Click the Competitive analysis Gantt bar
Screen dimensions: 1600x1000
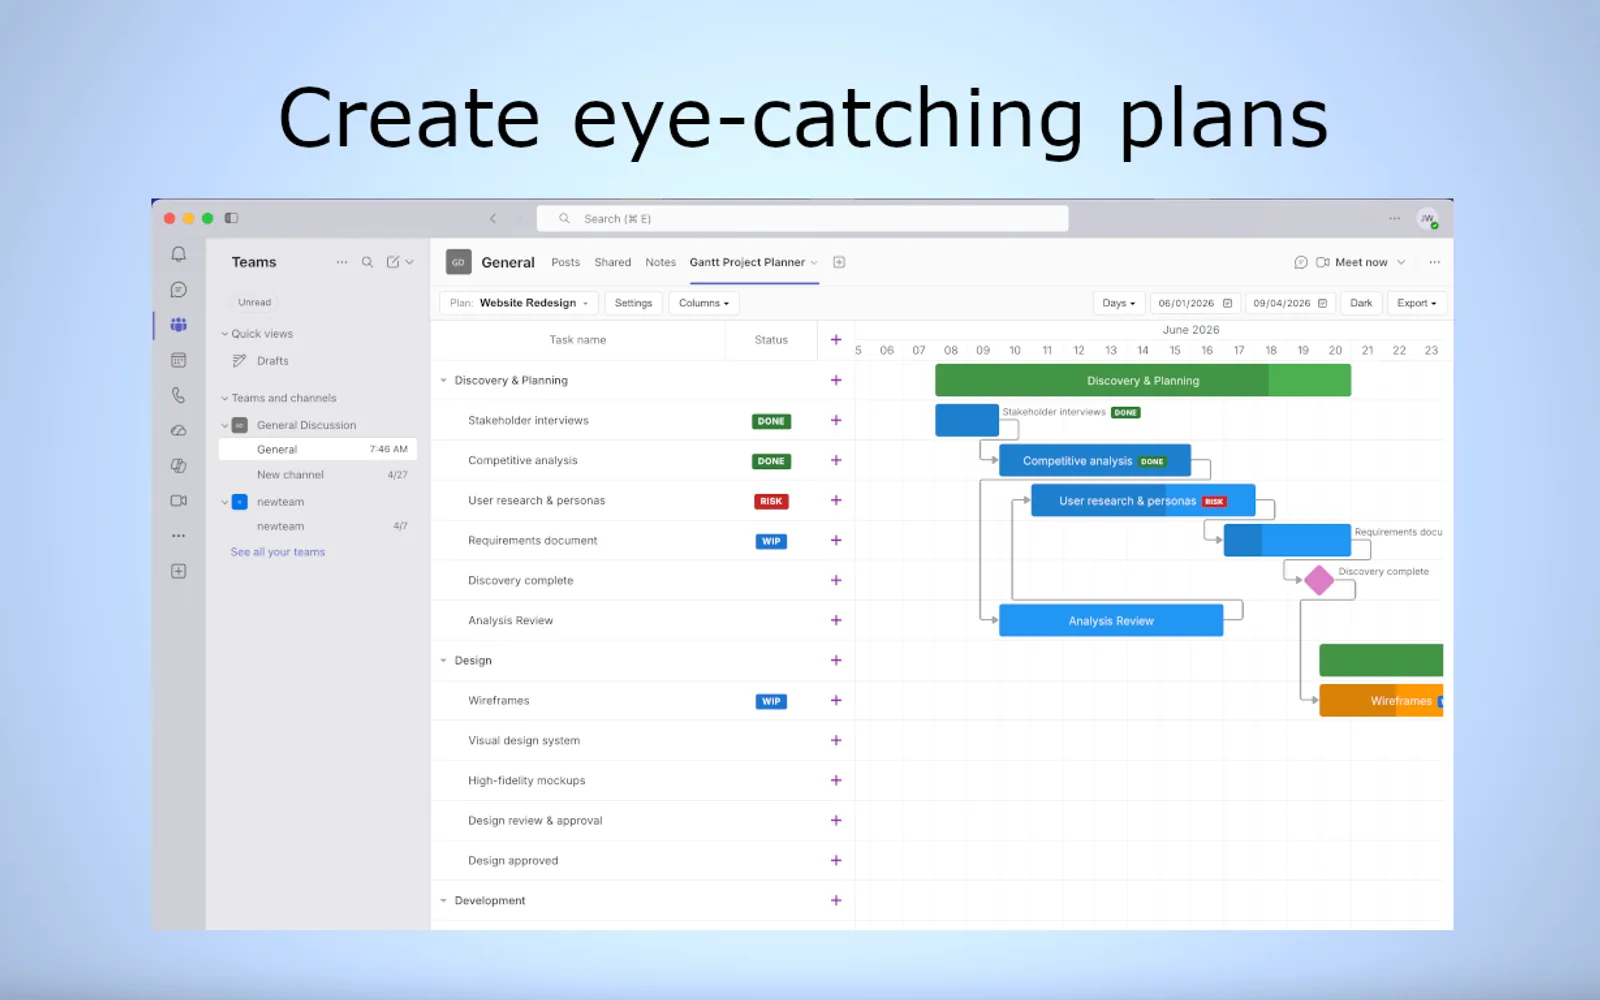coord(1095,461)
